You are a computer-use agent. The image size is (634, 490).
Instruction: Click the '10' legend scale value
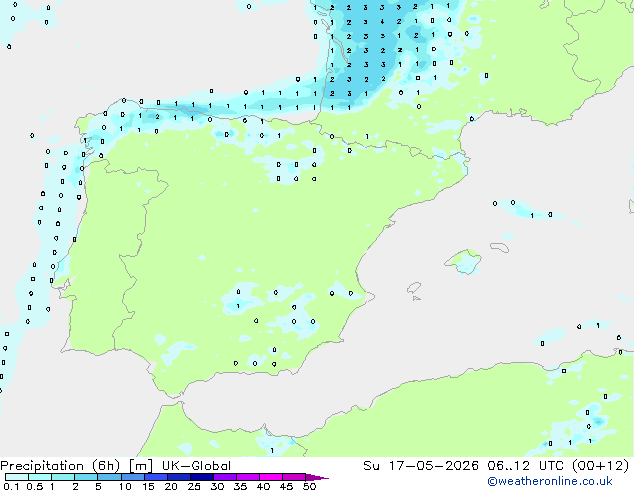pyautogui.click(x=125, y=486)
